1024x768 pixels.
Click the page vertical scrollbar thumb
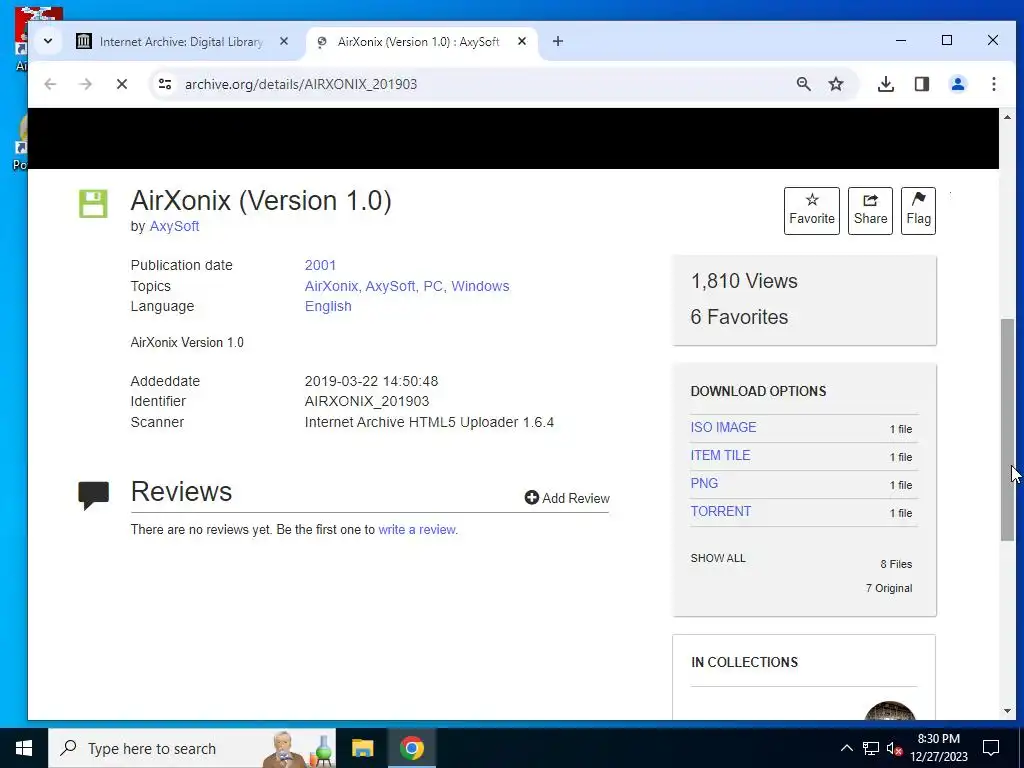[x=1006, y=429]
